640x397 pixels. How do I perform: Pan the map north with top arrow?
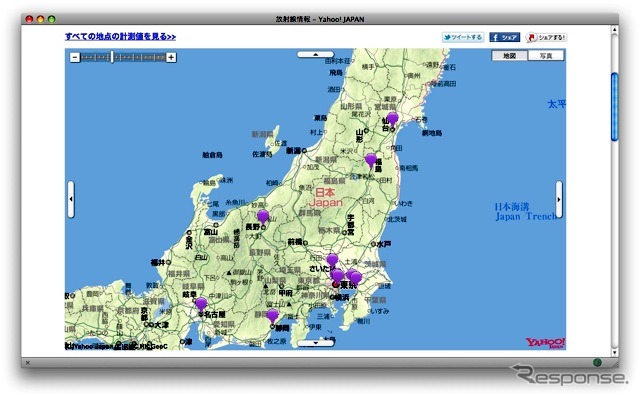pos(315,54)
